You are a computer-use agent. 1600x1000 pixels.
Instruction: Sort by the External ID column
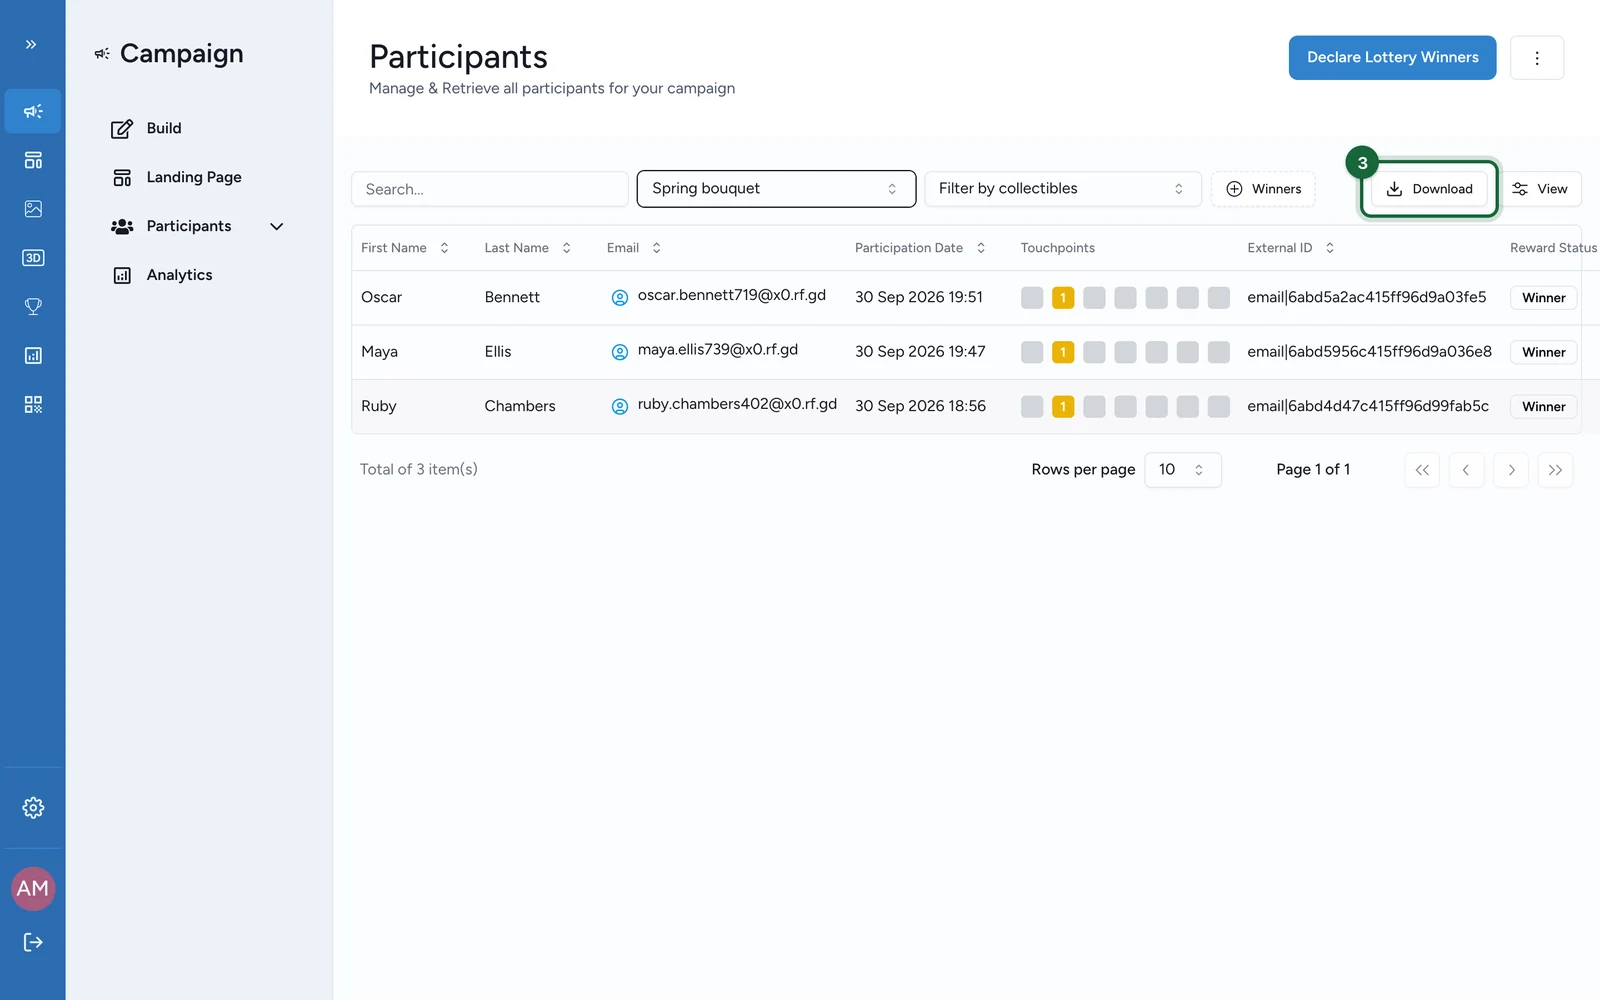click(1291, 248)
